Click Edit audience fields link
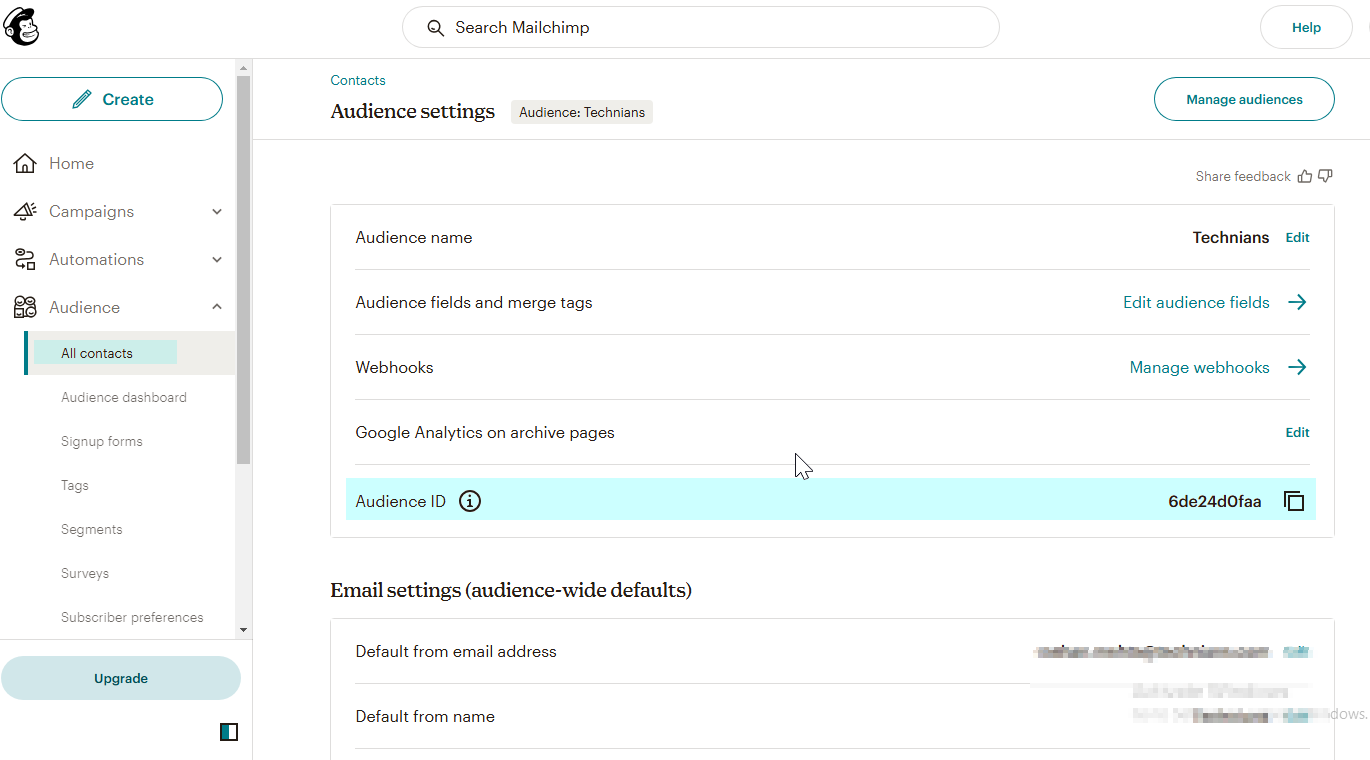 point(1196,302)
